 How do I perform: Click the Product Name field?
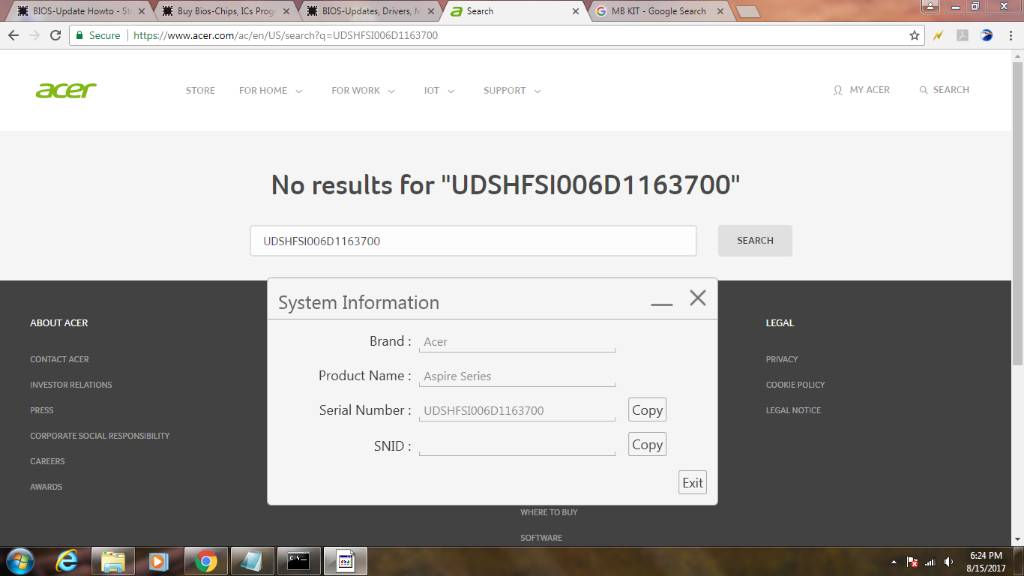[517, 376]
